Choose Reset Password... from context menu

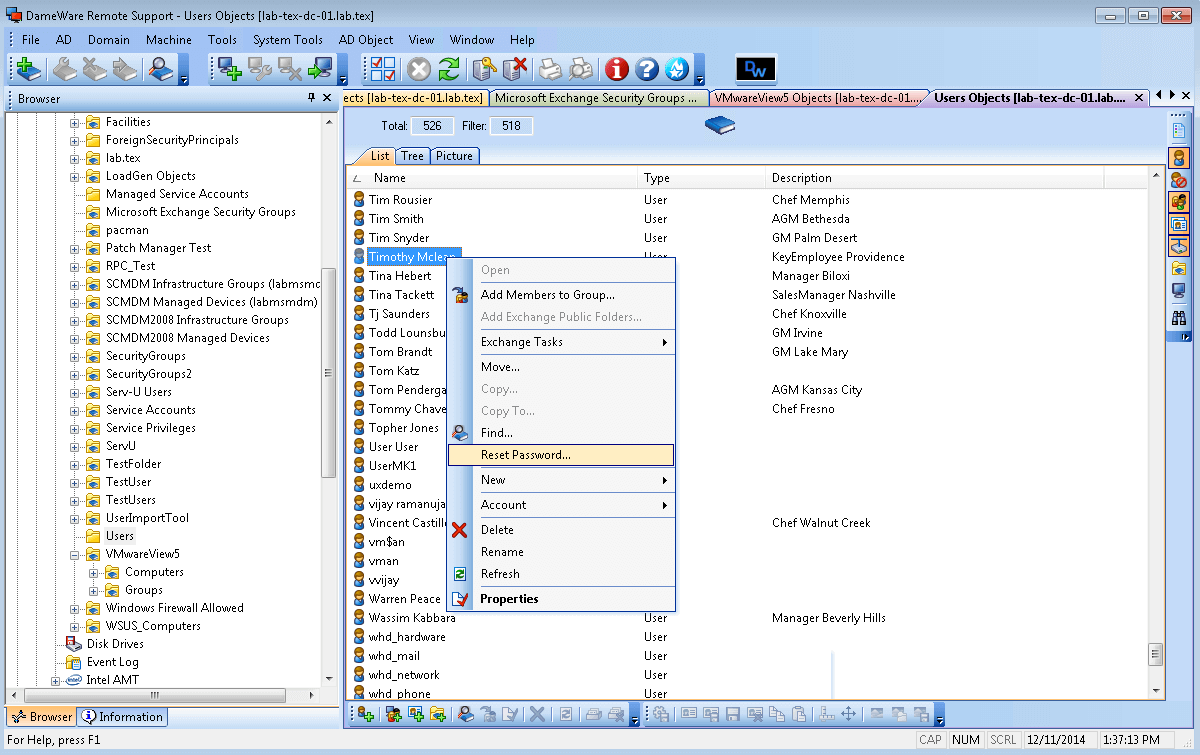coord(561,455)
